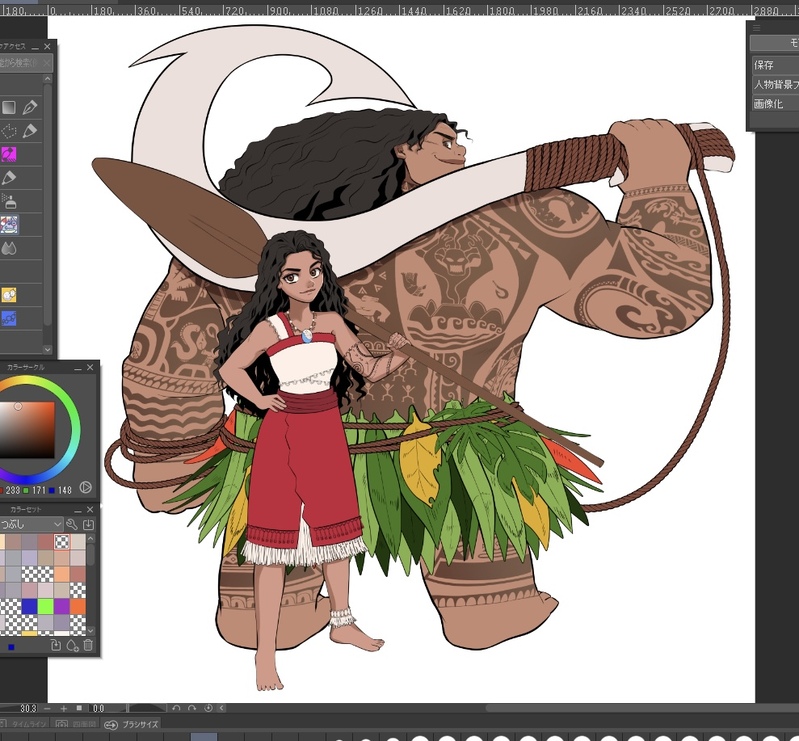Delete color with the trash icon

click(x=88, y=646)
